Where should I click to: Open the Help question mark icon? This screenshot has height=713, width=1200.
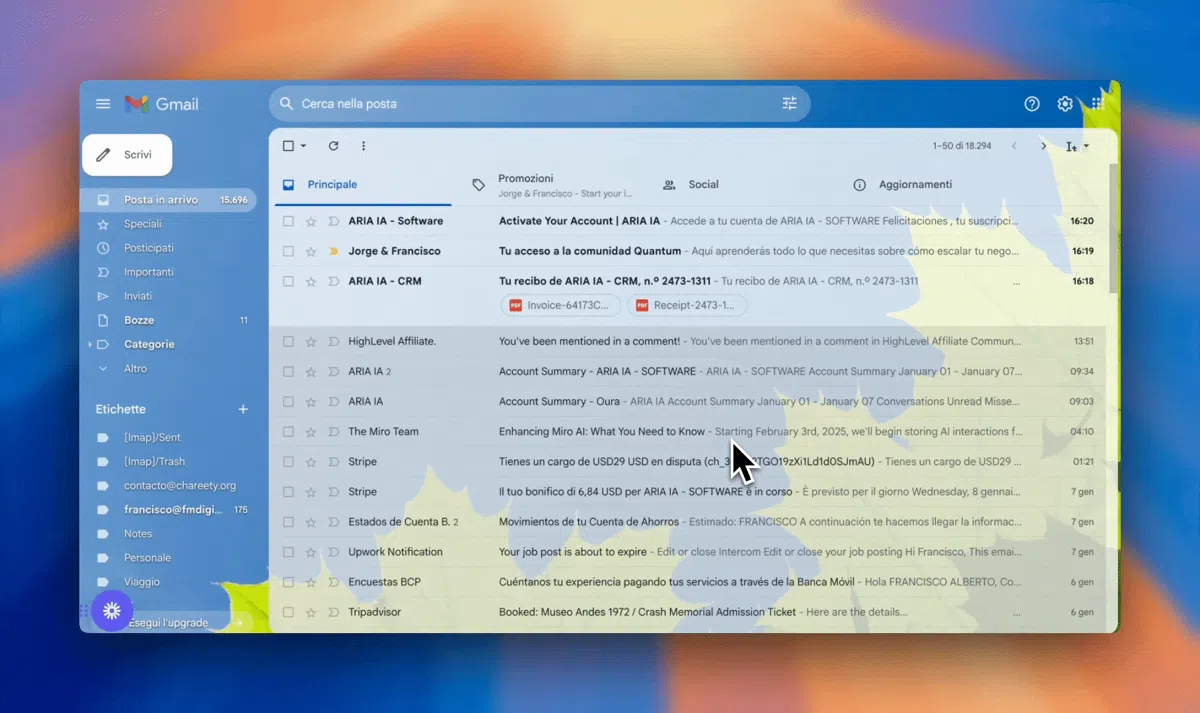[x=1032, y=104]
